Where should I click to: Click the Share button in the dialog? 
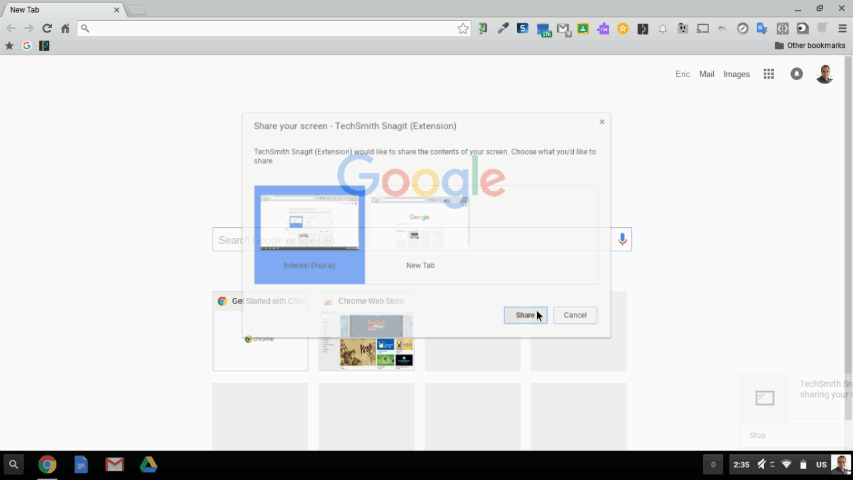(x=525, y=315)
